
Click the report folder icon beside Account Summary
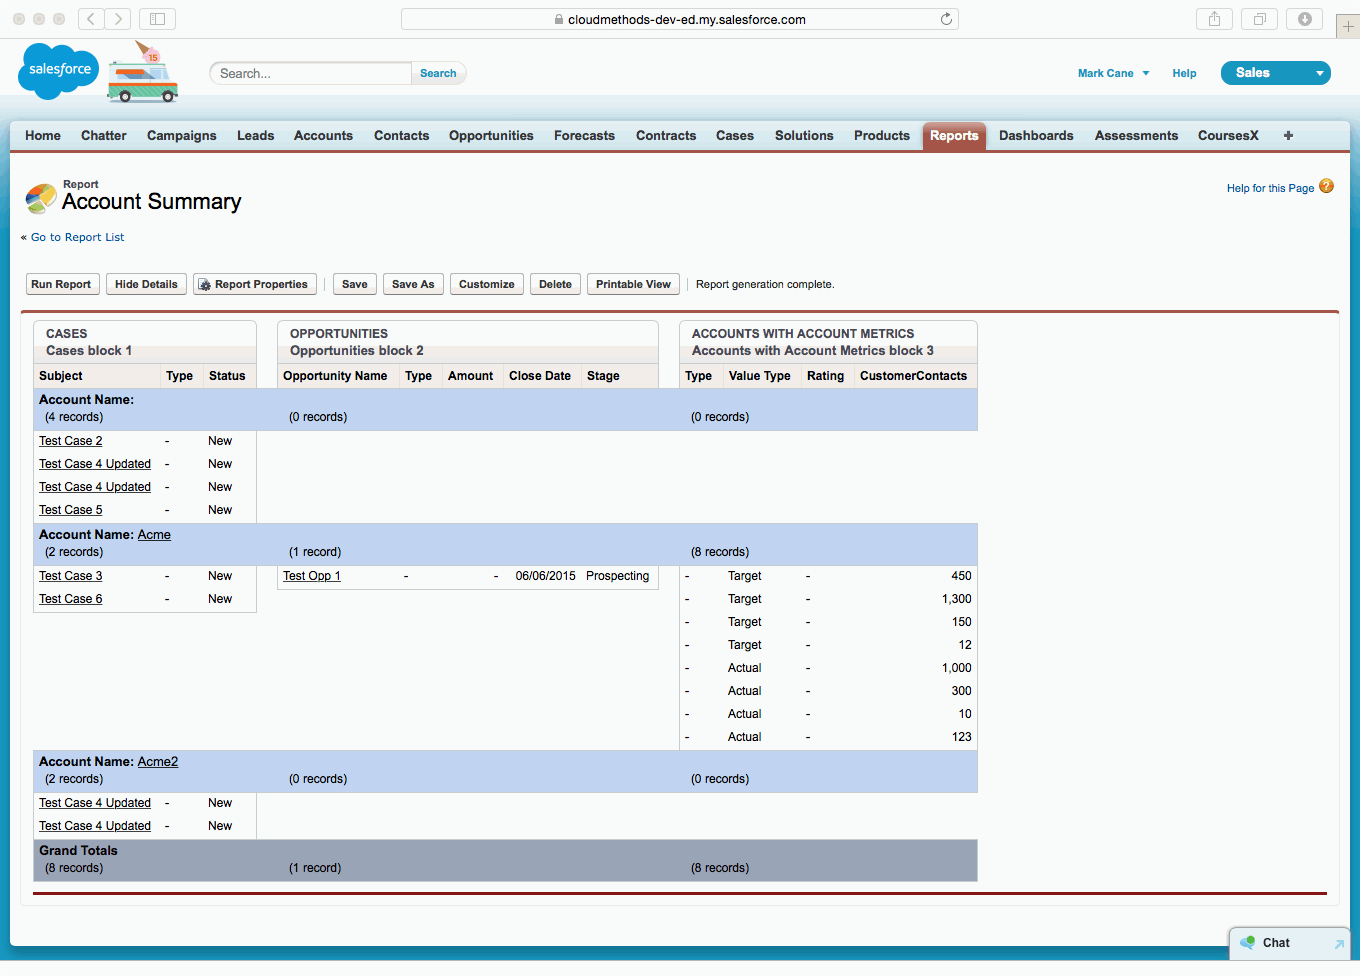click(38, 197)
